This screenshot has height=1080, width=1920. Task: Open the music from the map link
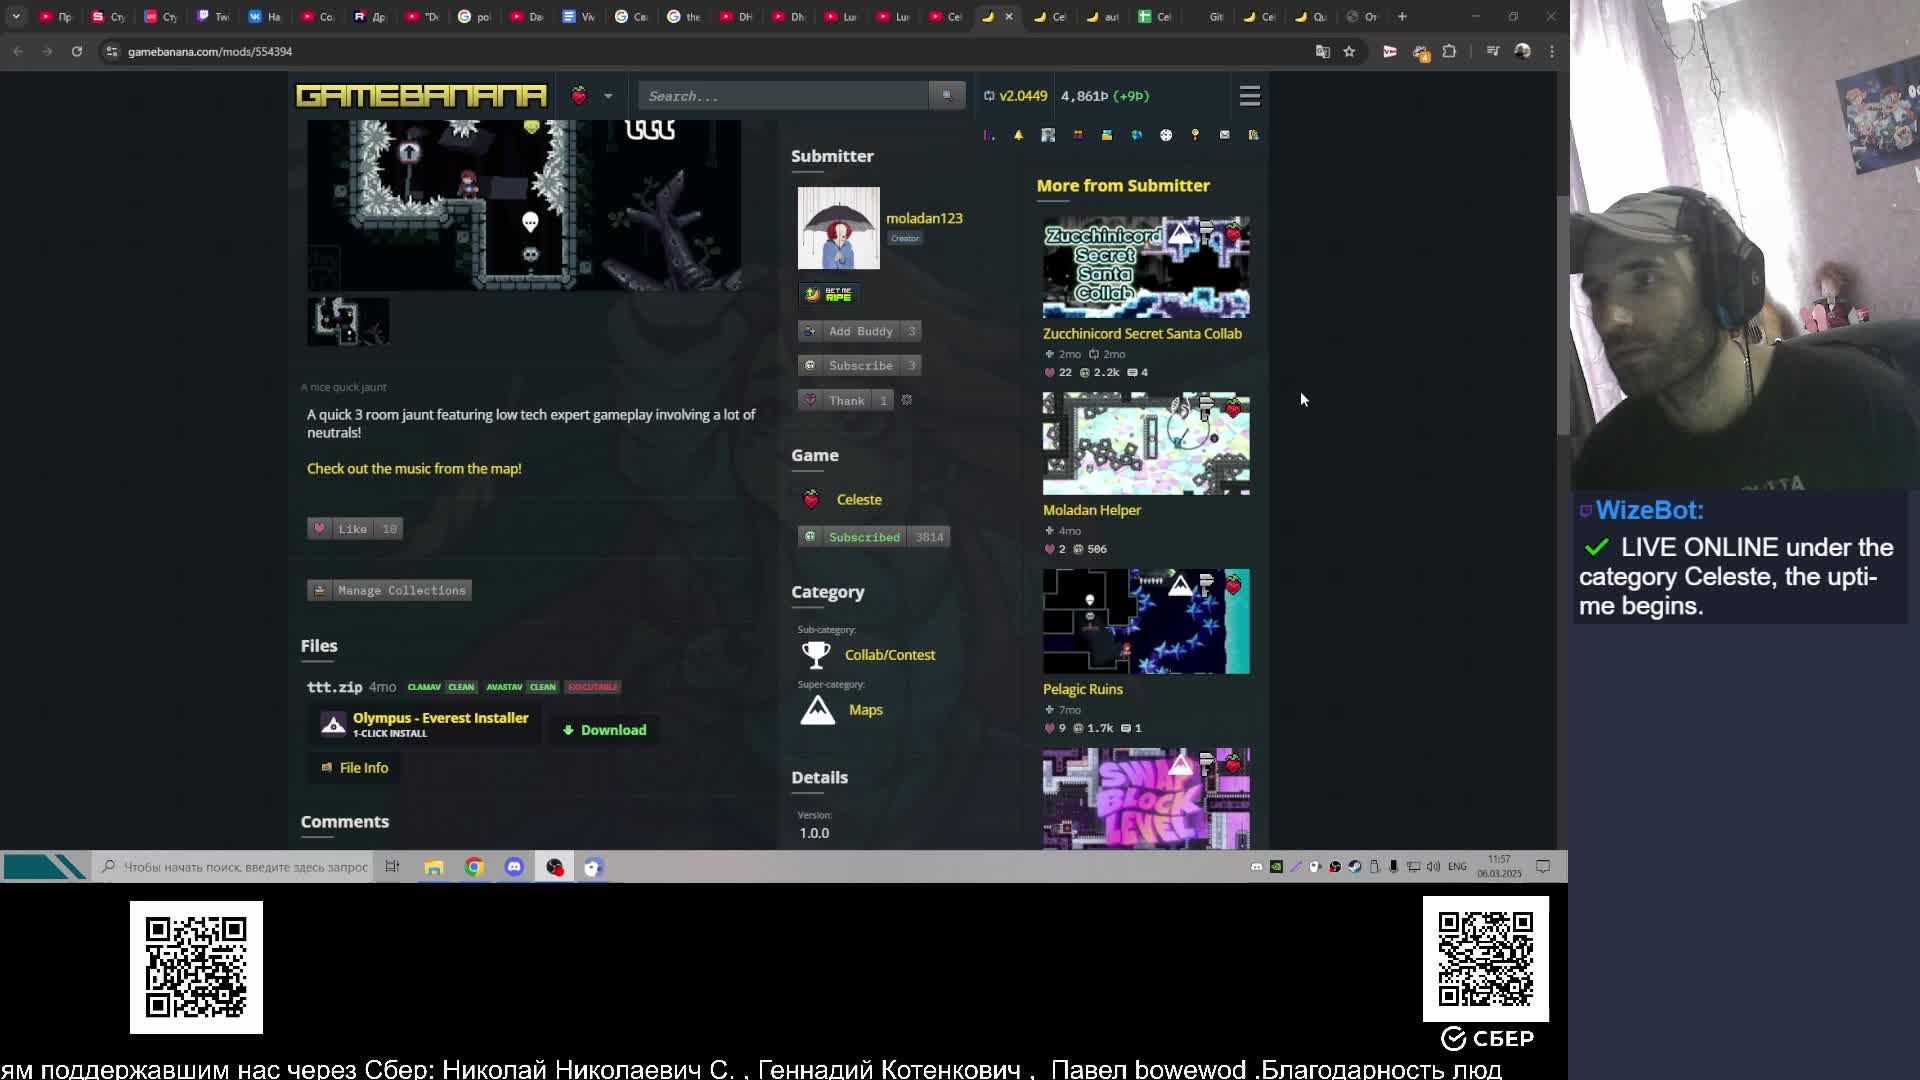pyautogui.click(x=413, y=468)
